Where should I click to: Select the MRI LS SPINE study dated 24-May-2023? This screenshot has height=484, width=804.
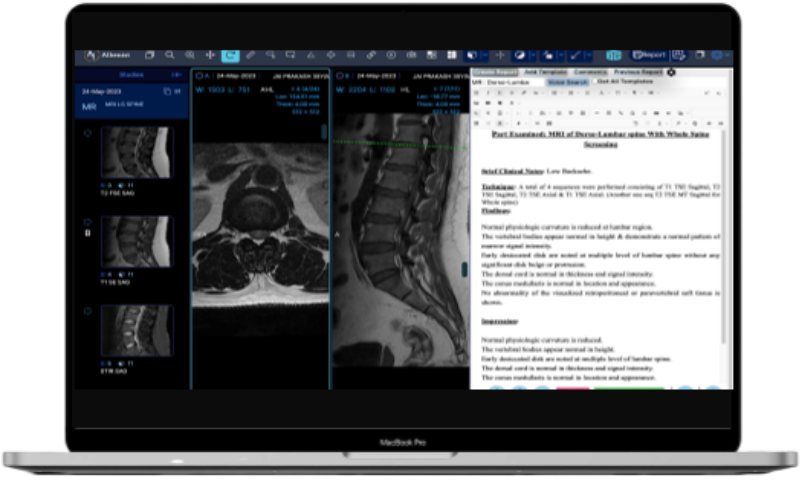point(132,99)
